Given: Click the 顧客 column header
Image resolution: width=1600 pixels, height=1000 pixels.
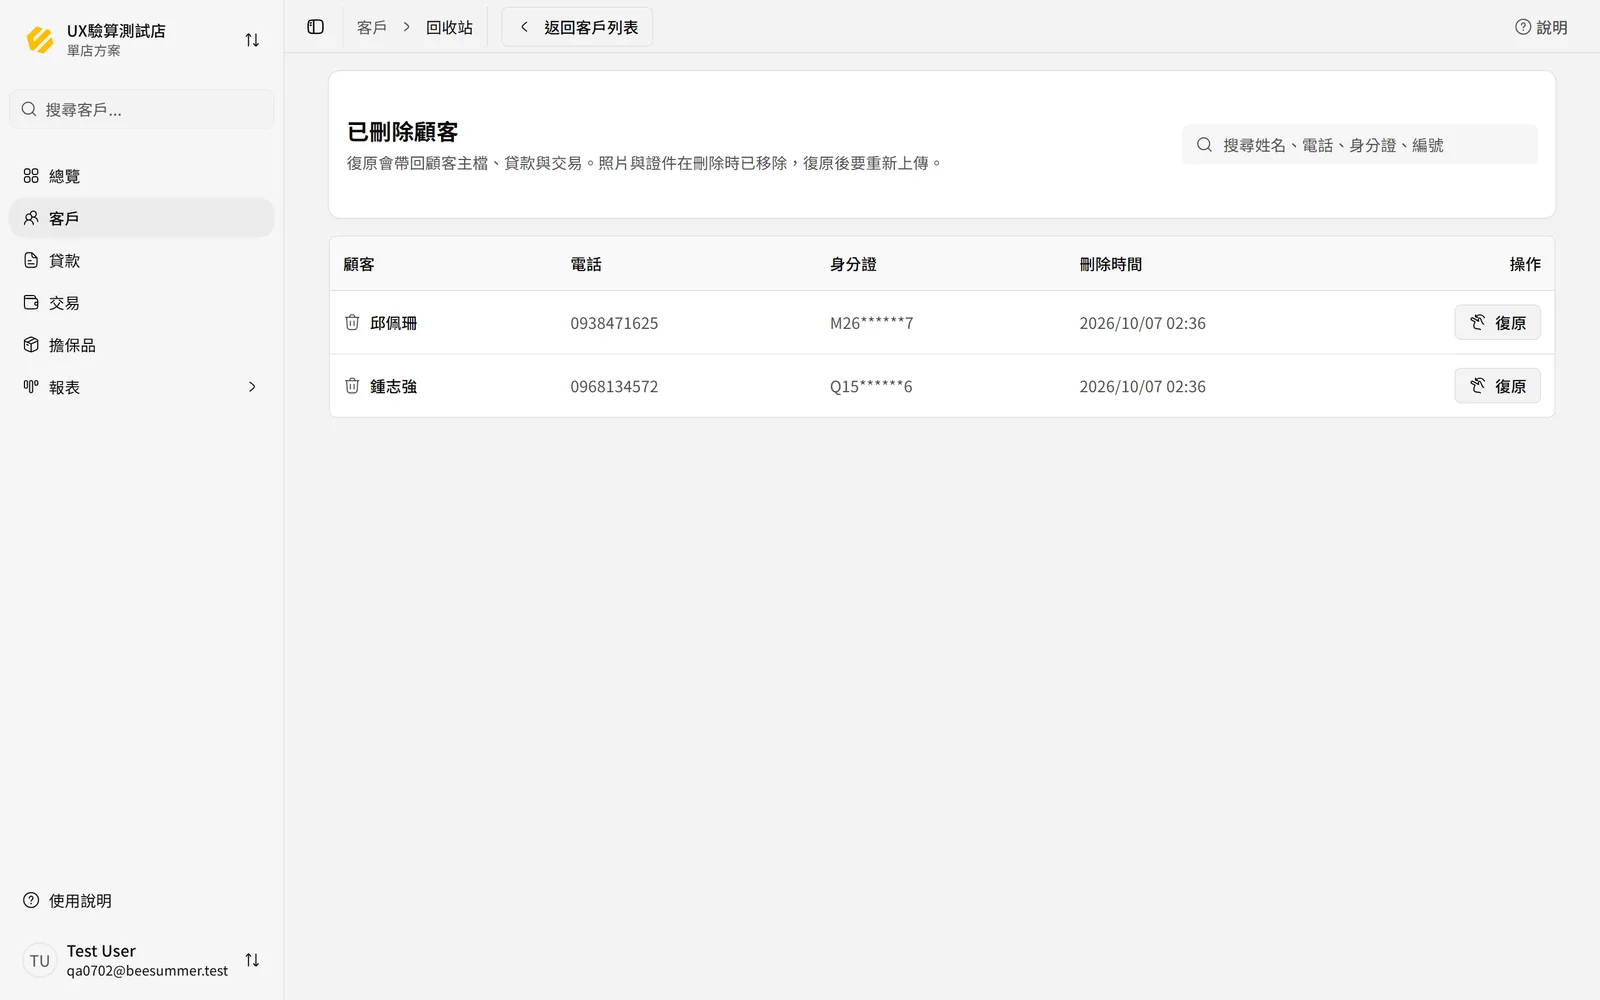Looking at the screenshot, I should tap(359, 264).
